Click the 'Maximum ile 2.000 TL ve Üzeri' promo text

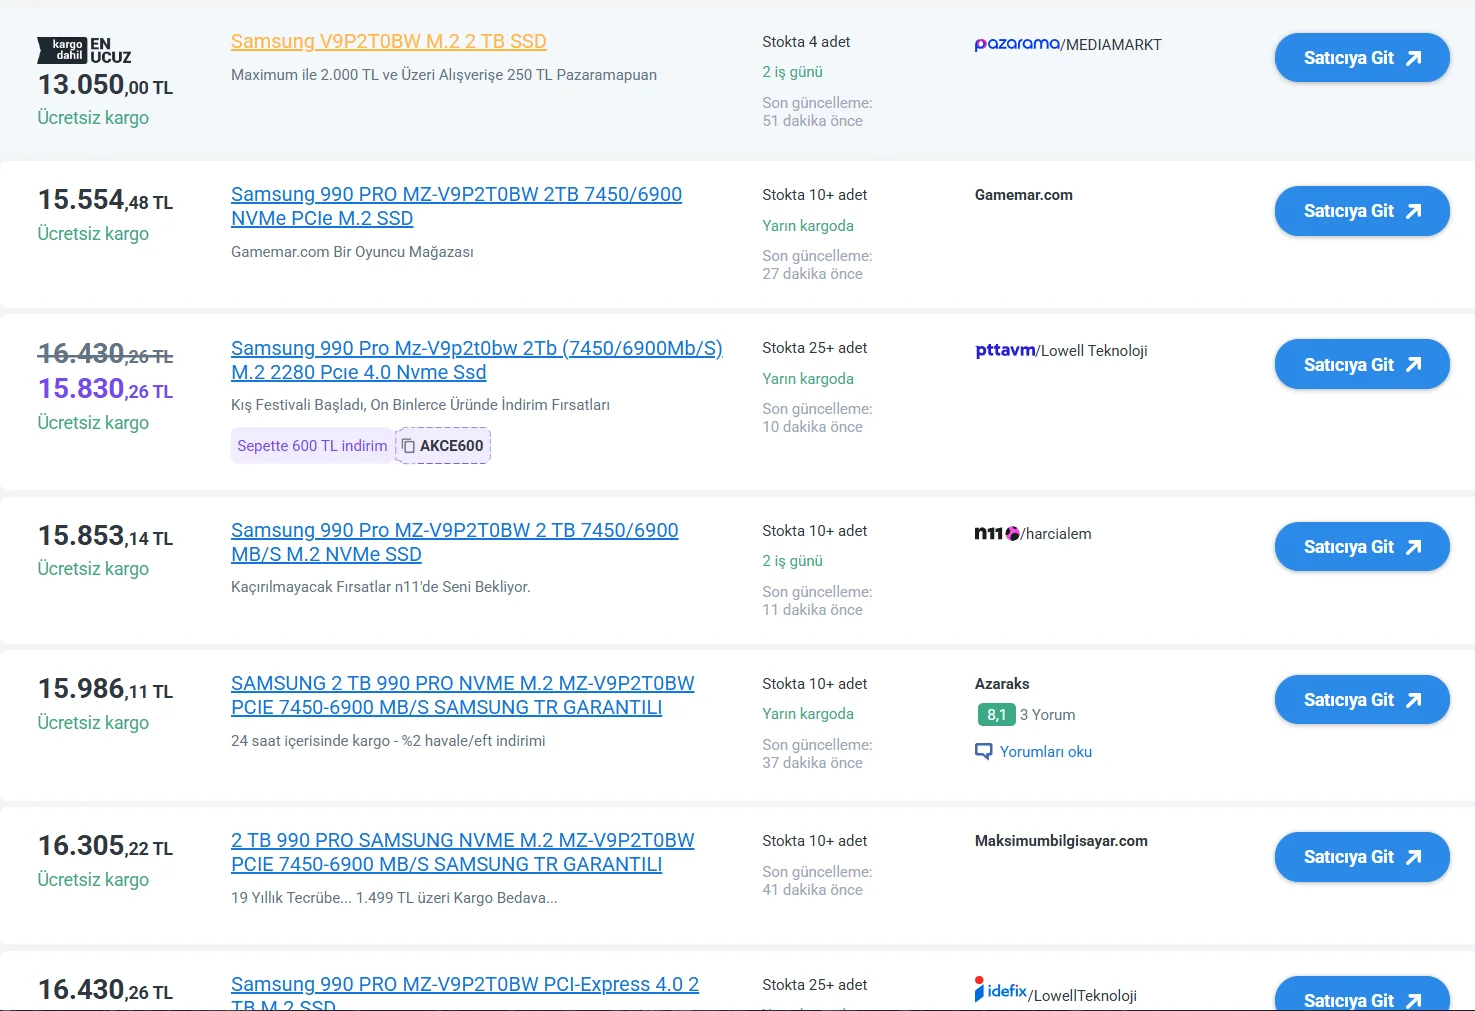point(444,75)
